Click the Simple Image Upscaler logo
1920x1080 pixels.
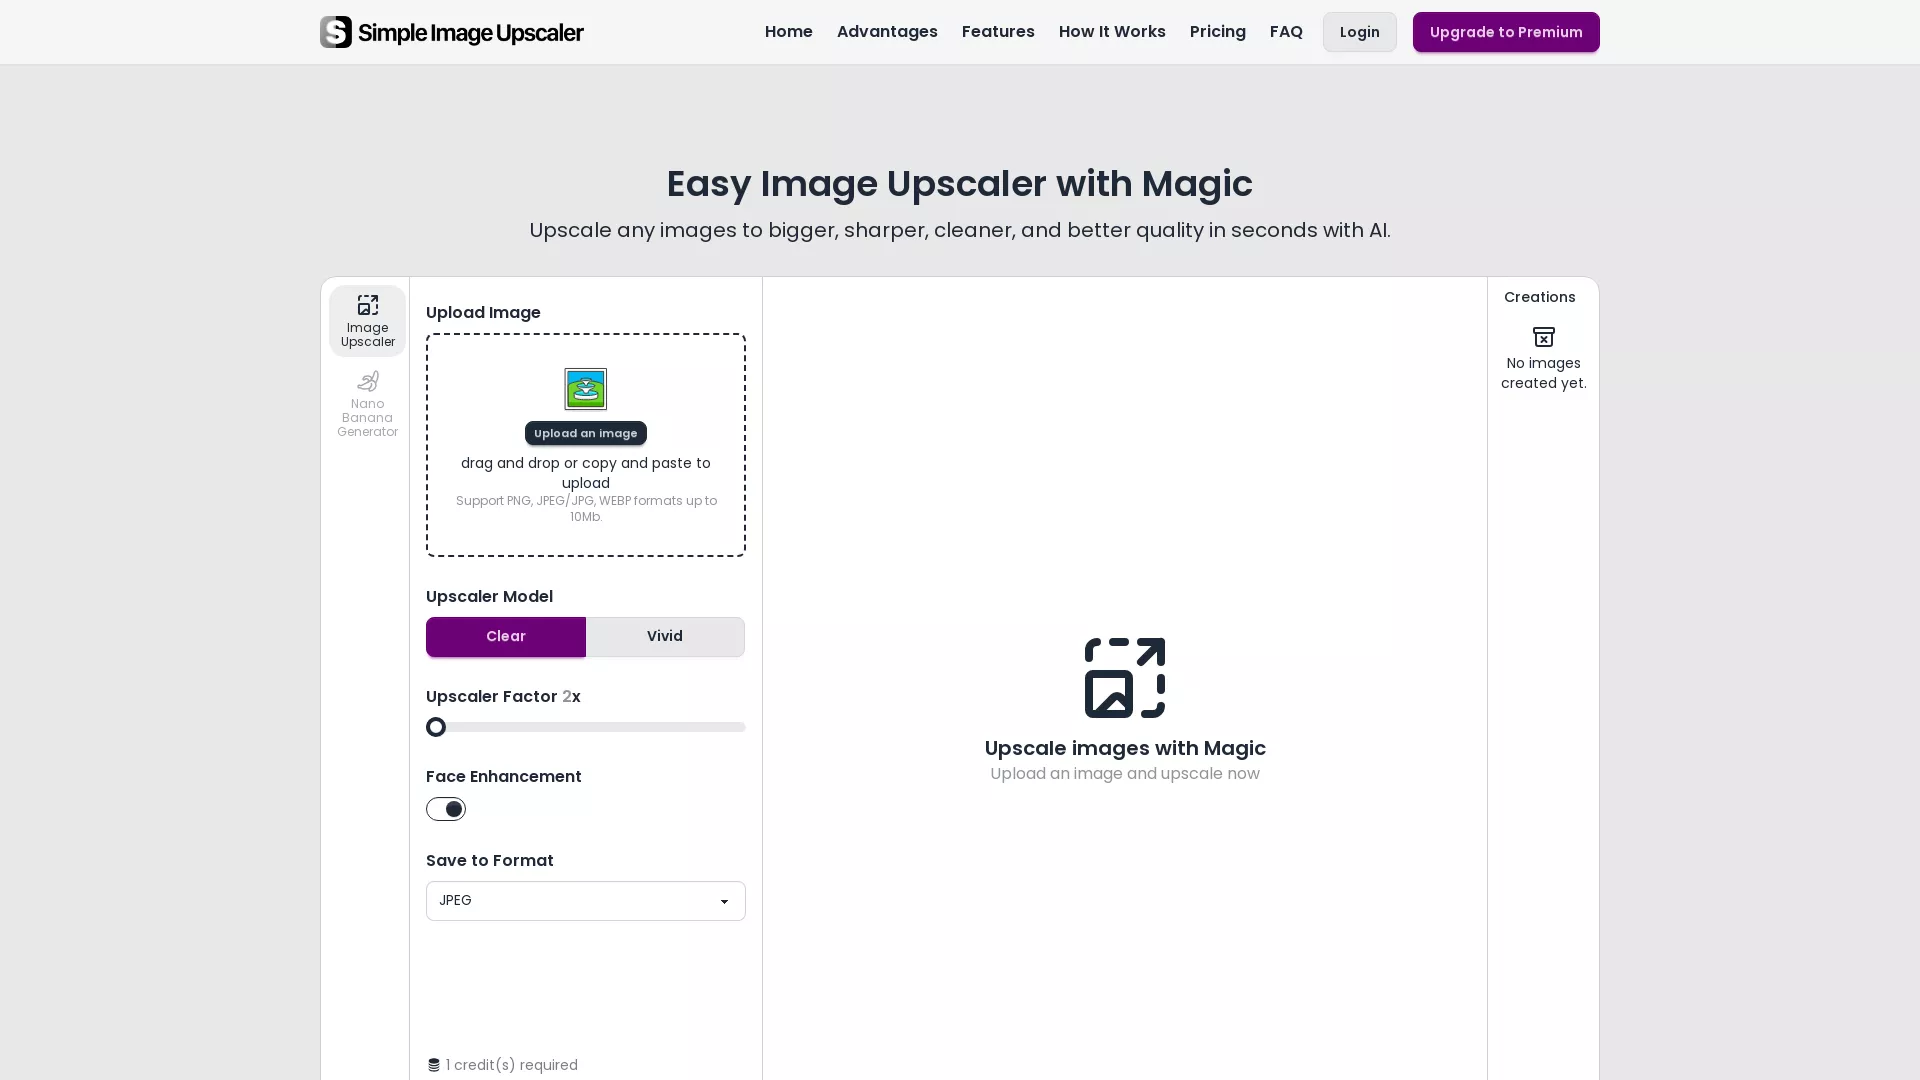coord(452,32)
